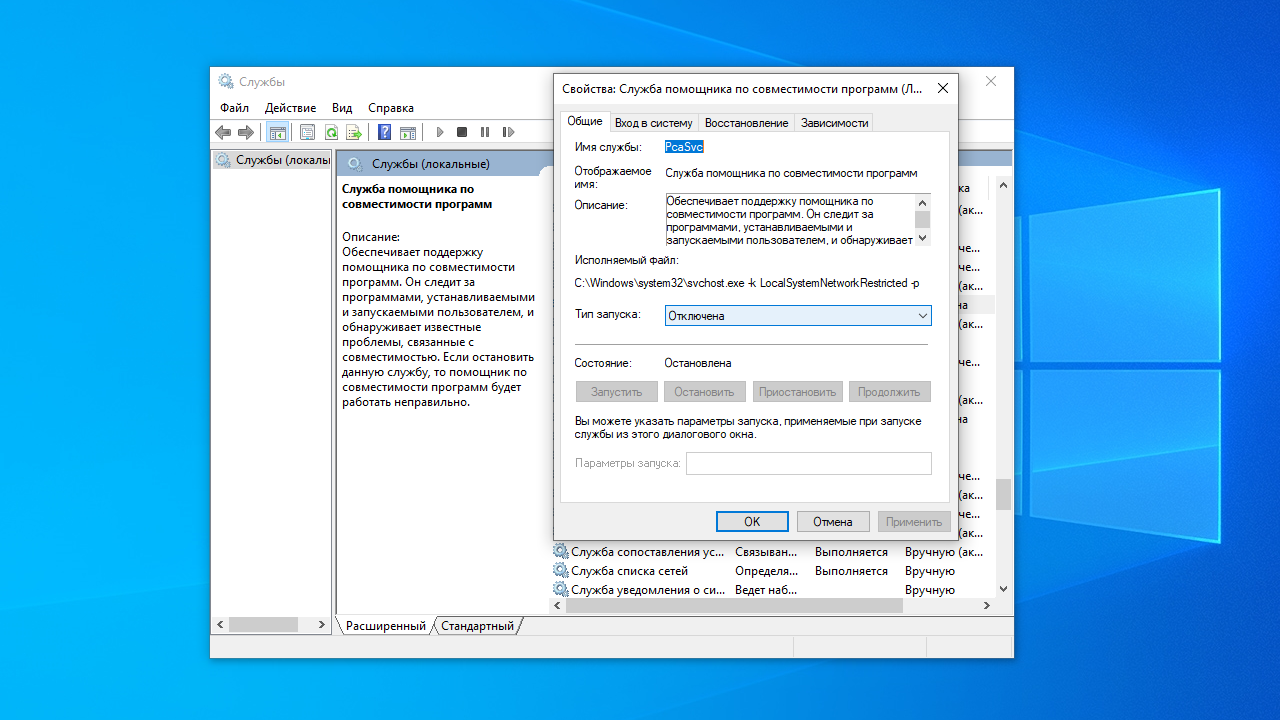Click the 'Связыван...' description cell
The width and height of the screenshot is (1280, 720).
[766, 552]
